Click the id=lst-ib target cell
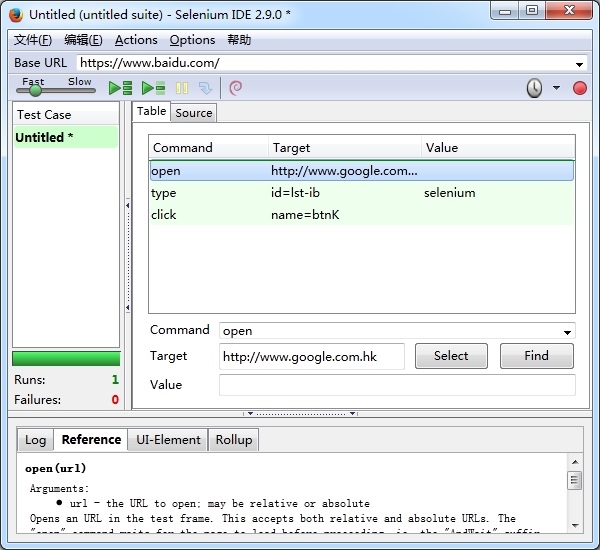This screenshot has height=550, width=600. 295,193
